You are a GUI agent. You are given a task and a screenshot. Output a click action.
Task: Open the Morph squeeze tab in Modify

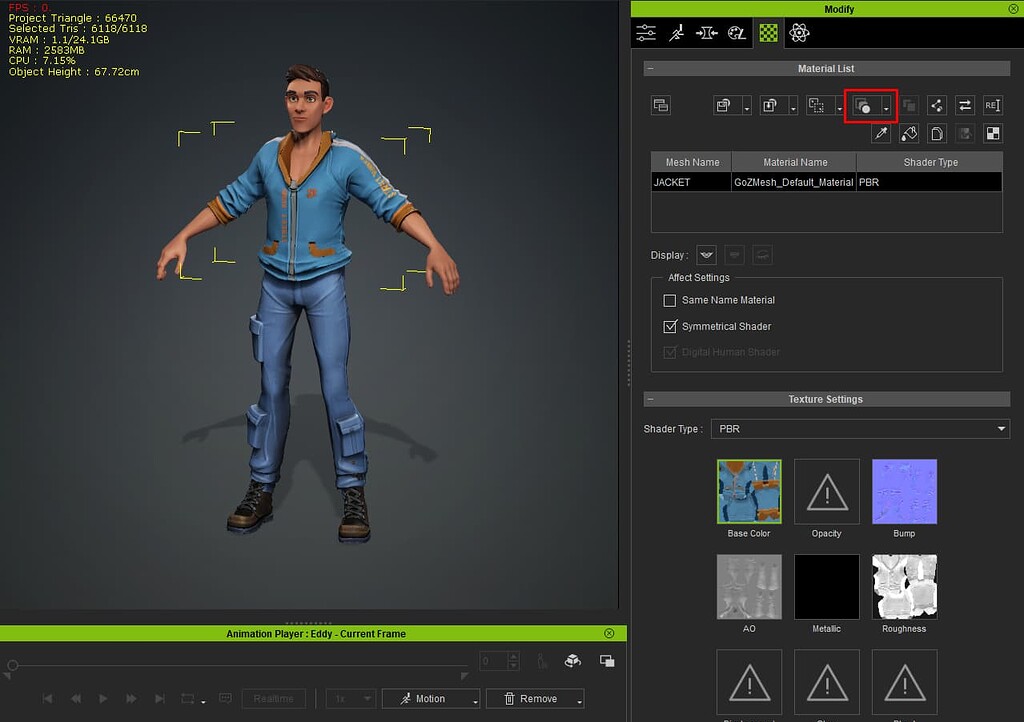pos(707,33)
